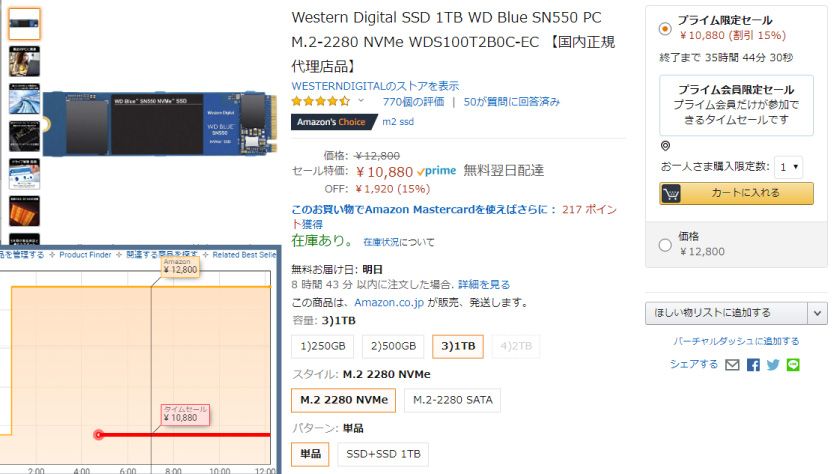Open the WESTERNDIGITAL store link

(x=375, y=86)
